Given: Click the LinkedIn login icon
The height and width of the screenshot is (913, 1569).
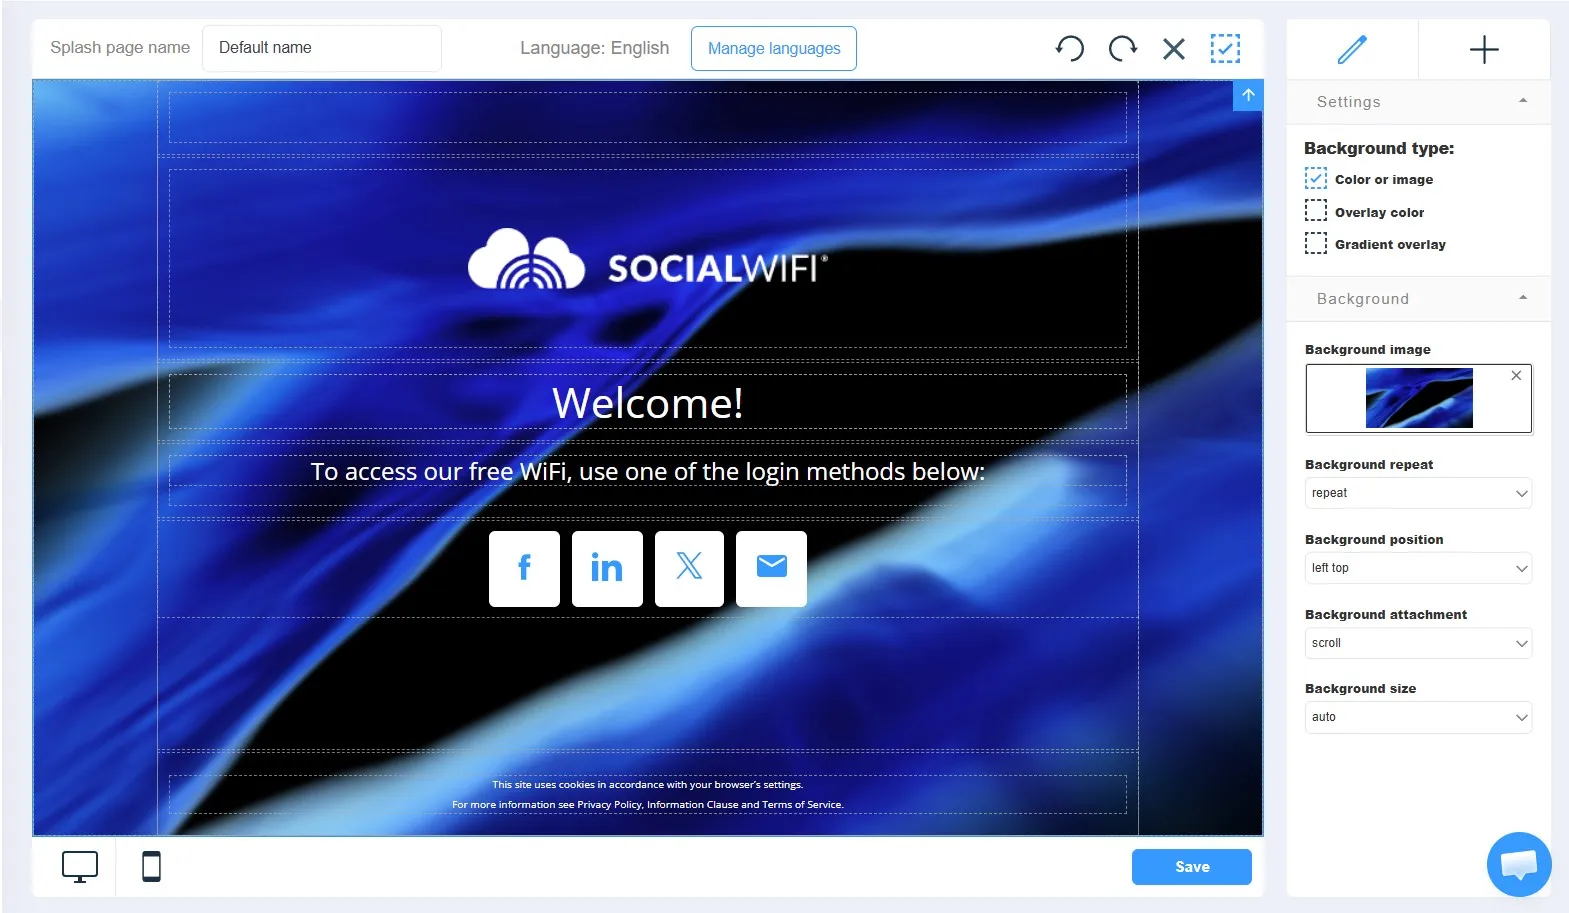Looking at the screenshot, I should pos(607,568).
